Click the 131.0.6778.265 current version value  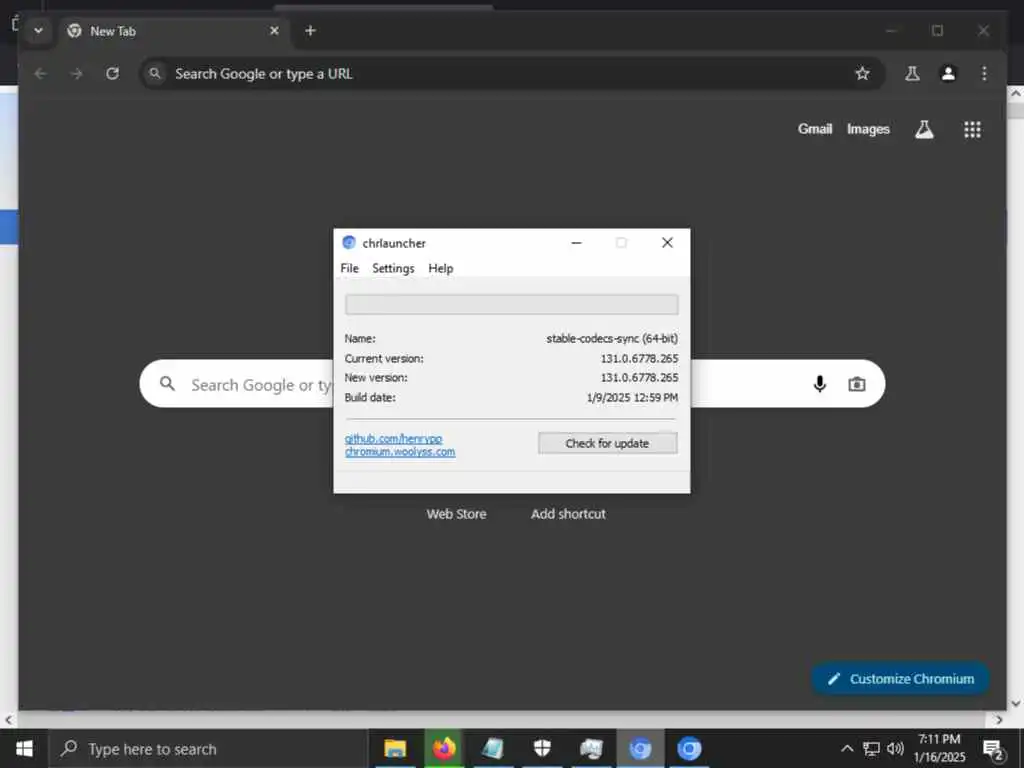pyautogui.click(x=639, y=359)
